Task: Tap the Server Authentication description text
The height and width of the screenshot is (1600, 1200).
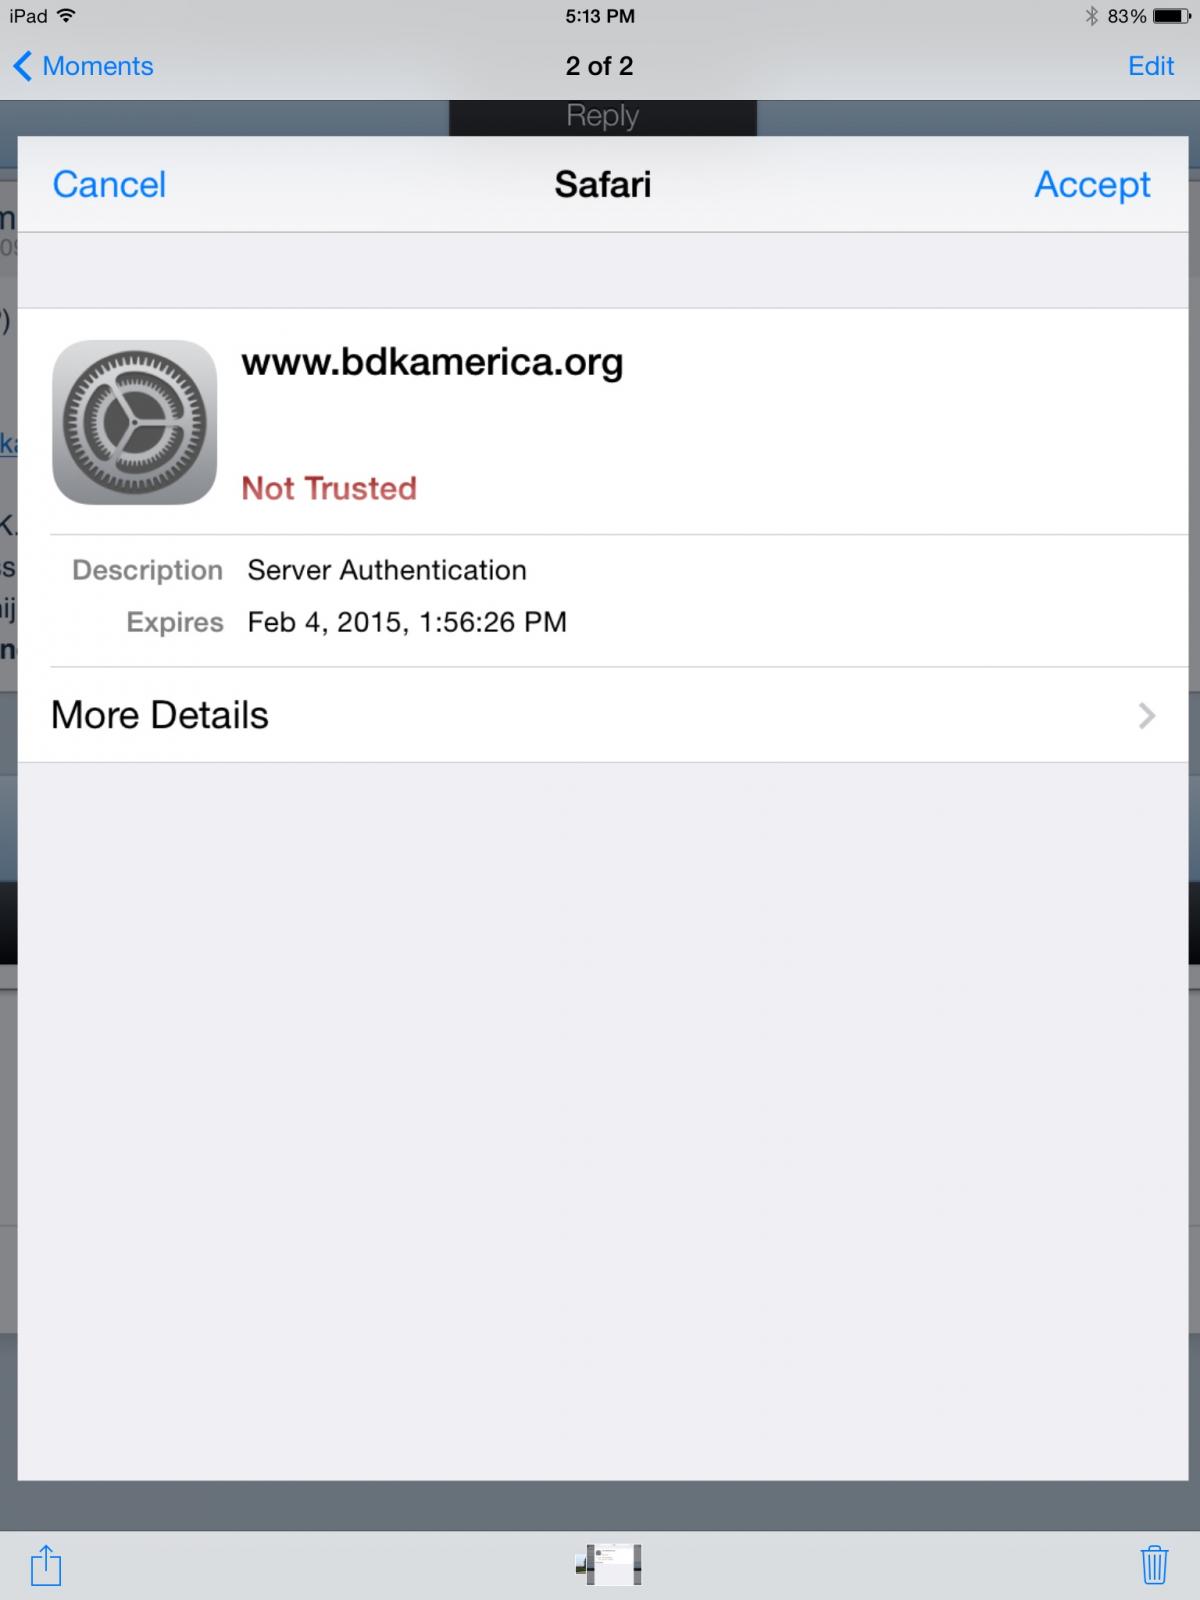Action: 387,570
